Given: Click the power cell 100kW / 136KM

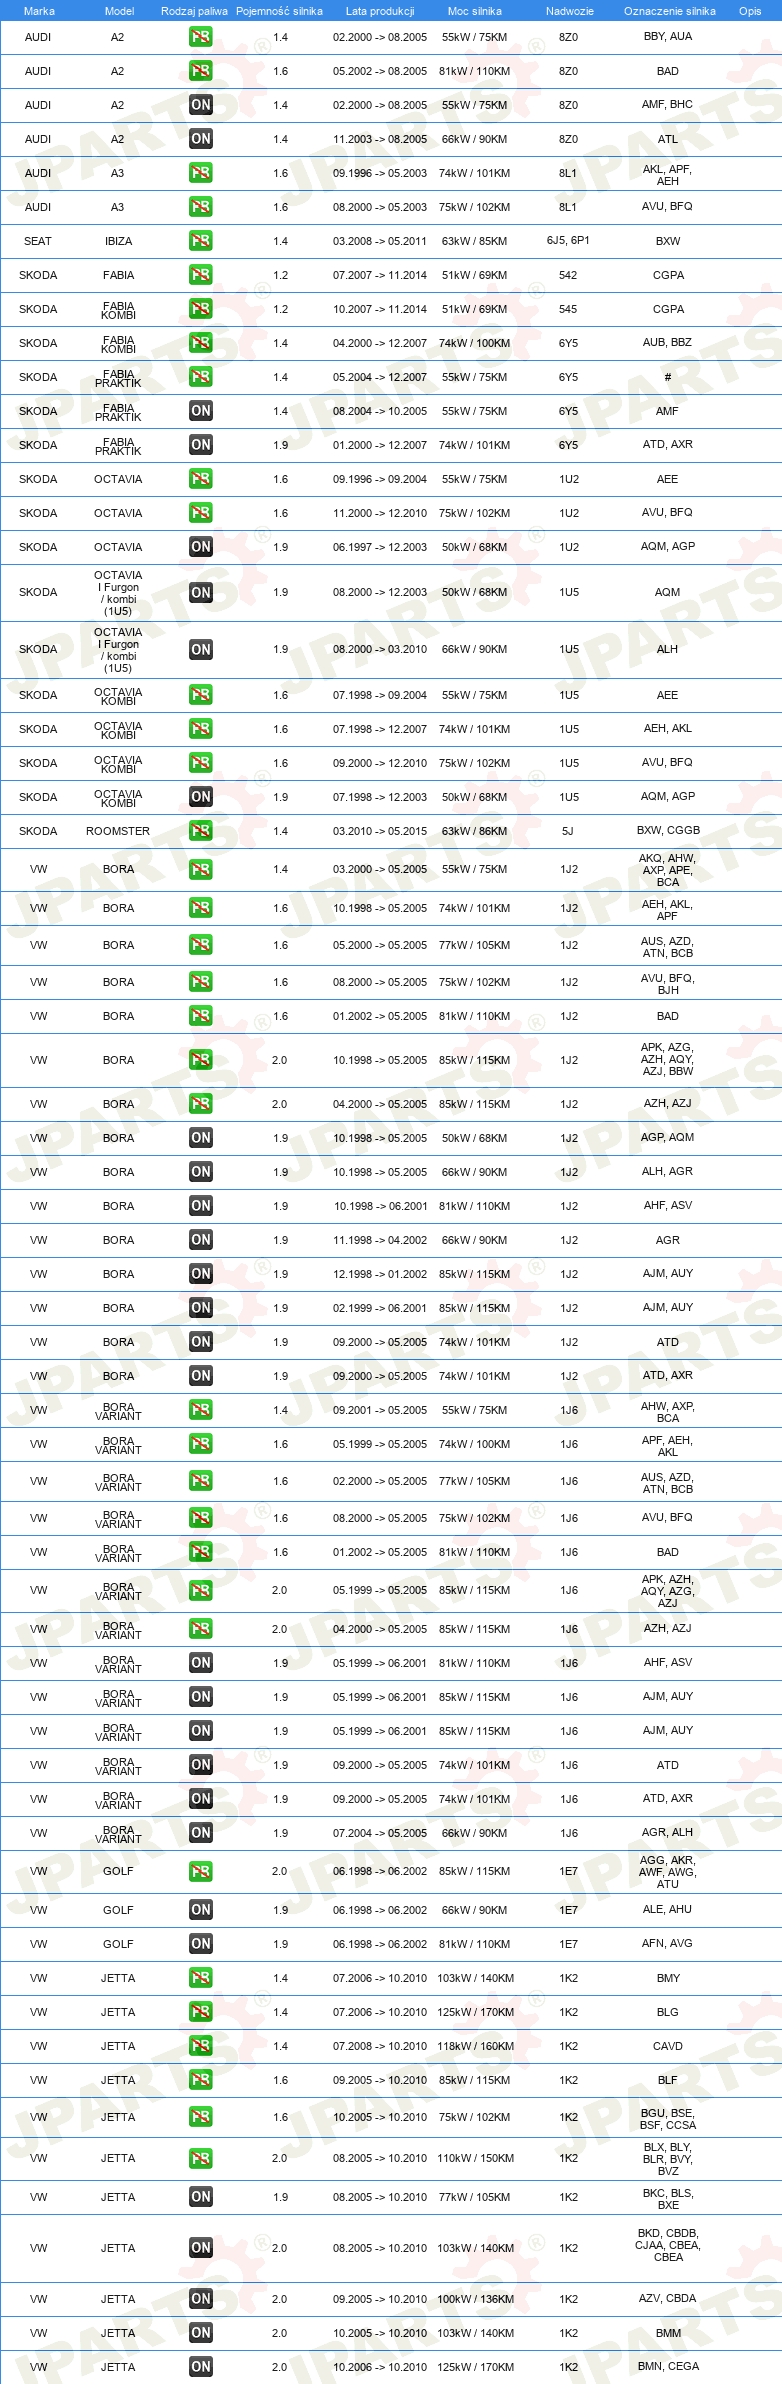Looking at the screenshot, I should pos(475,2299).
